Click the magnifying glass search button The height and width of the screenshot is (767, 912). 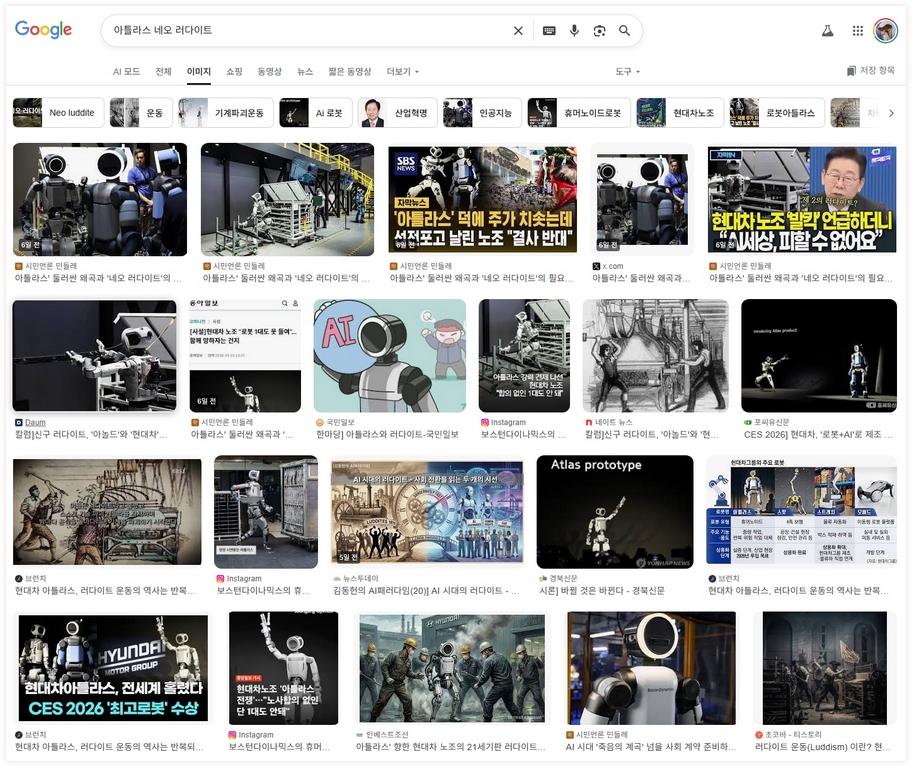(624, 31)
